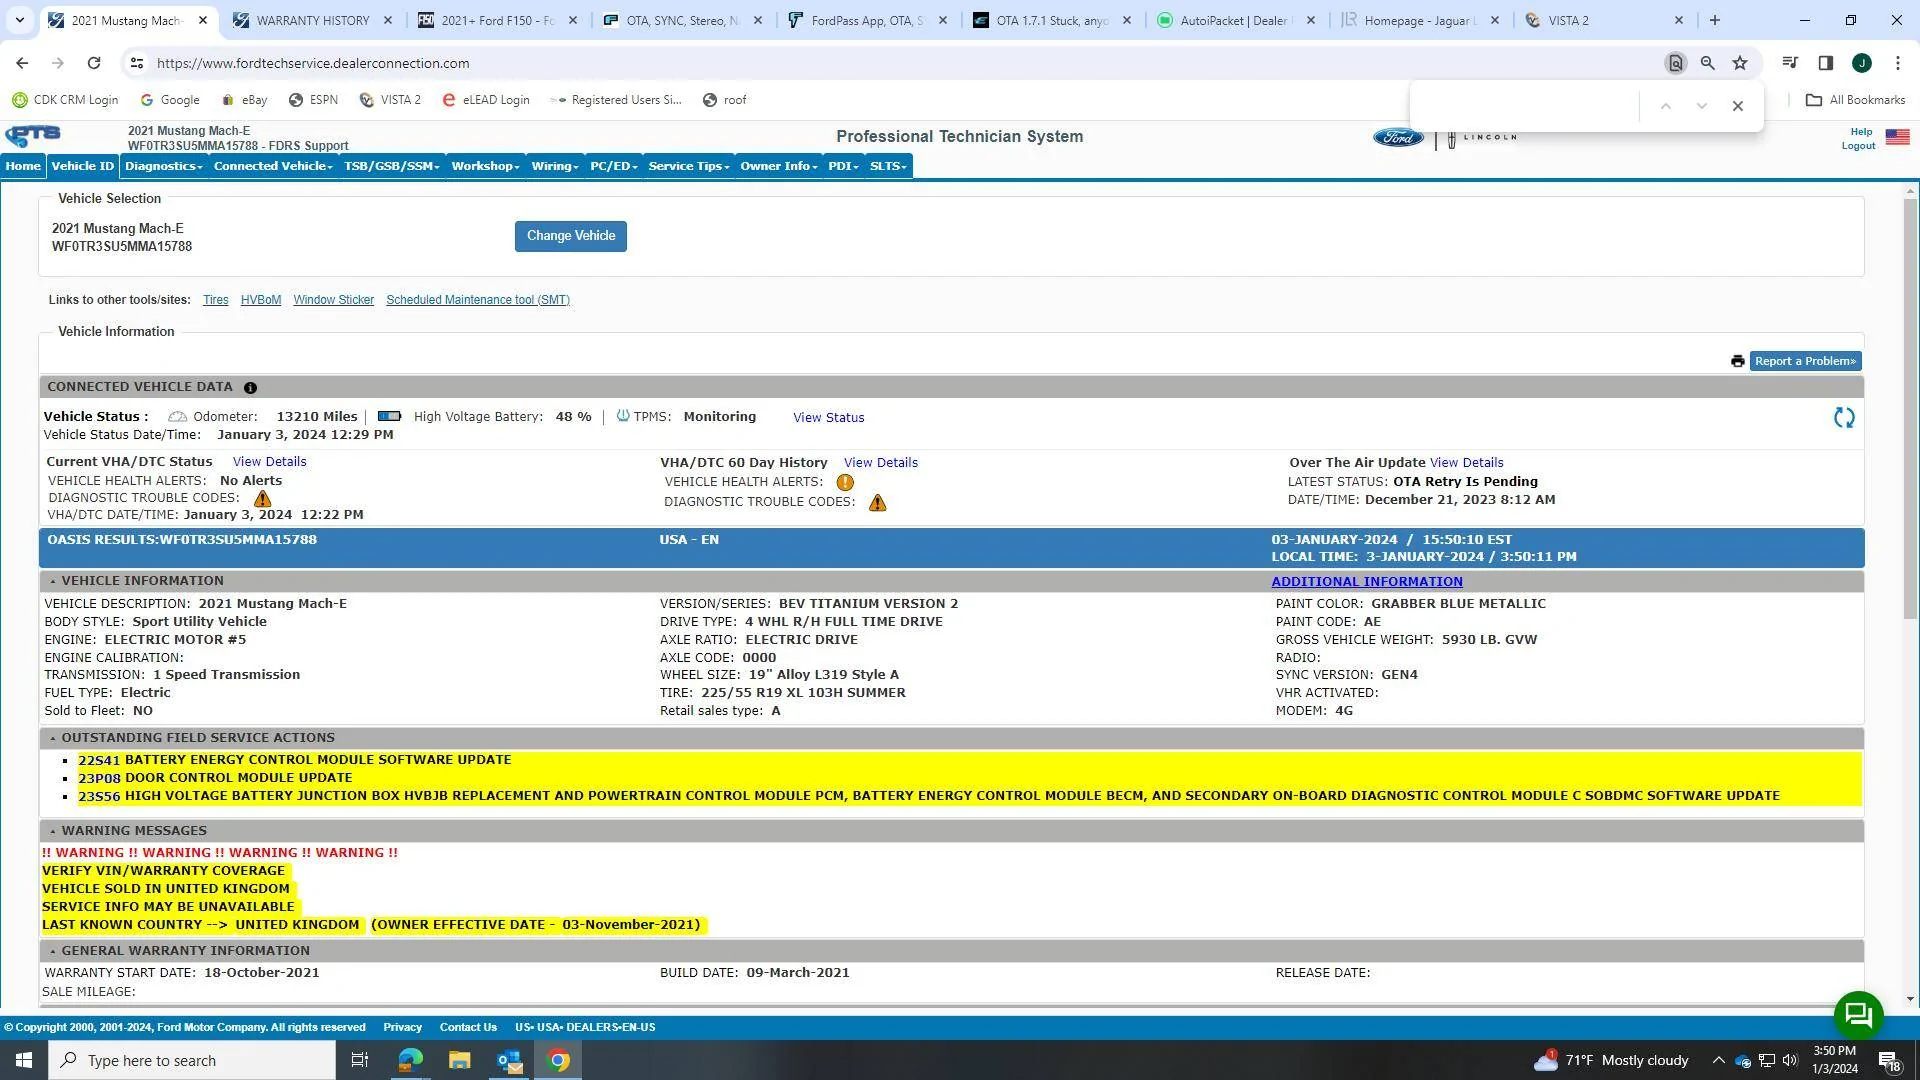The width and height of the screenshot is (1920, 1080).
Task: Click the 60 Day History DTC warning triangle
Action: 877,503
